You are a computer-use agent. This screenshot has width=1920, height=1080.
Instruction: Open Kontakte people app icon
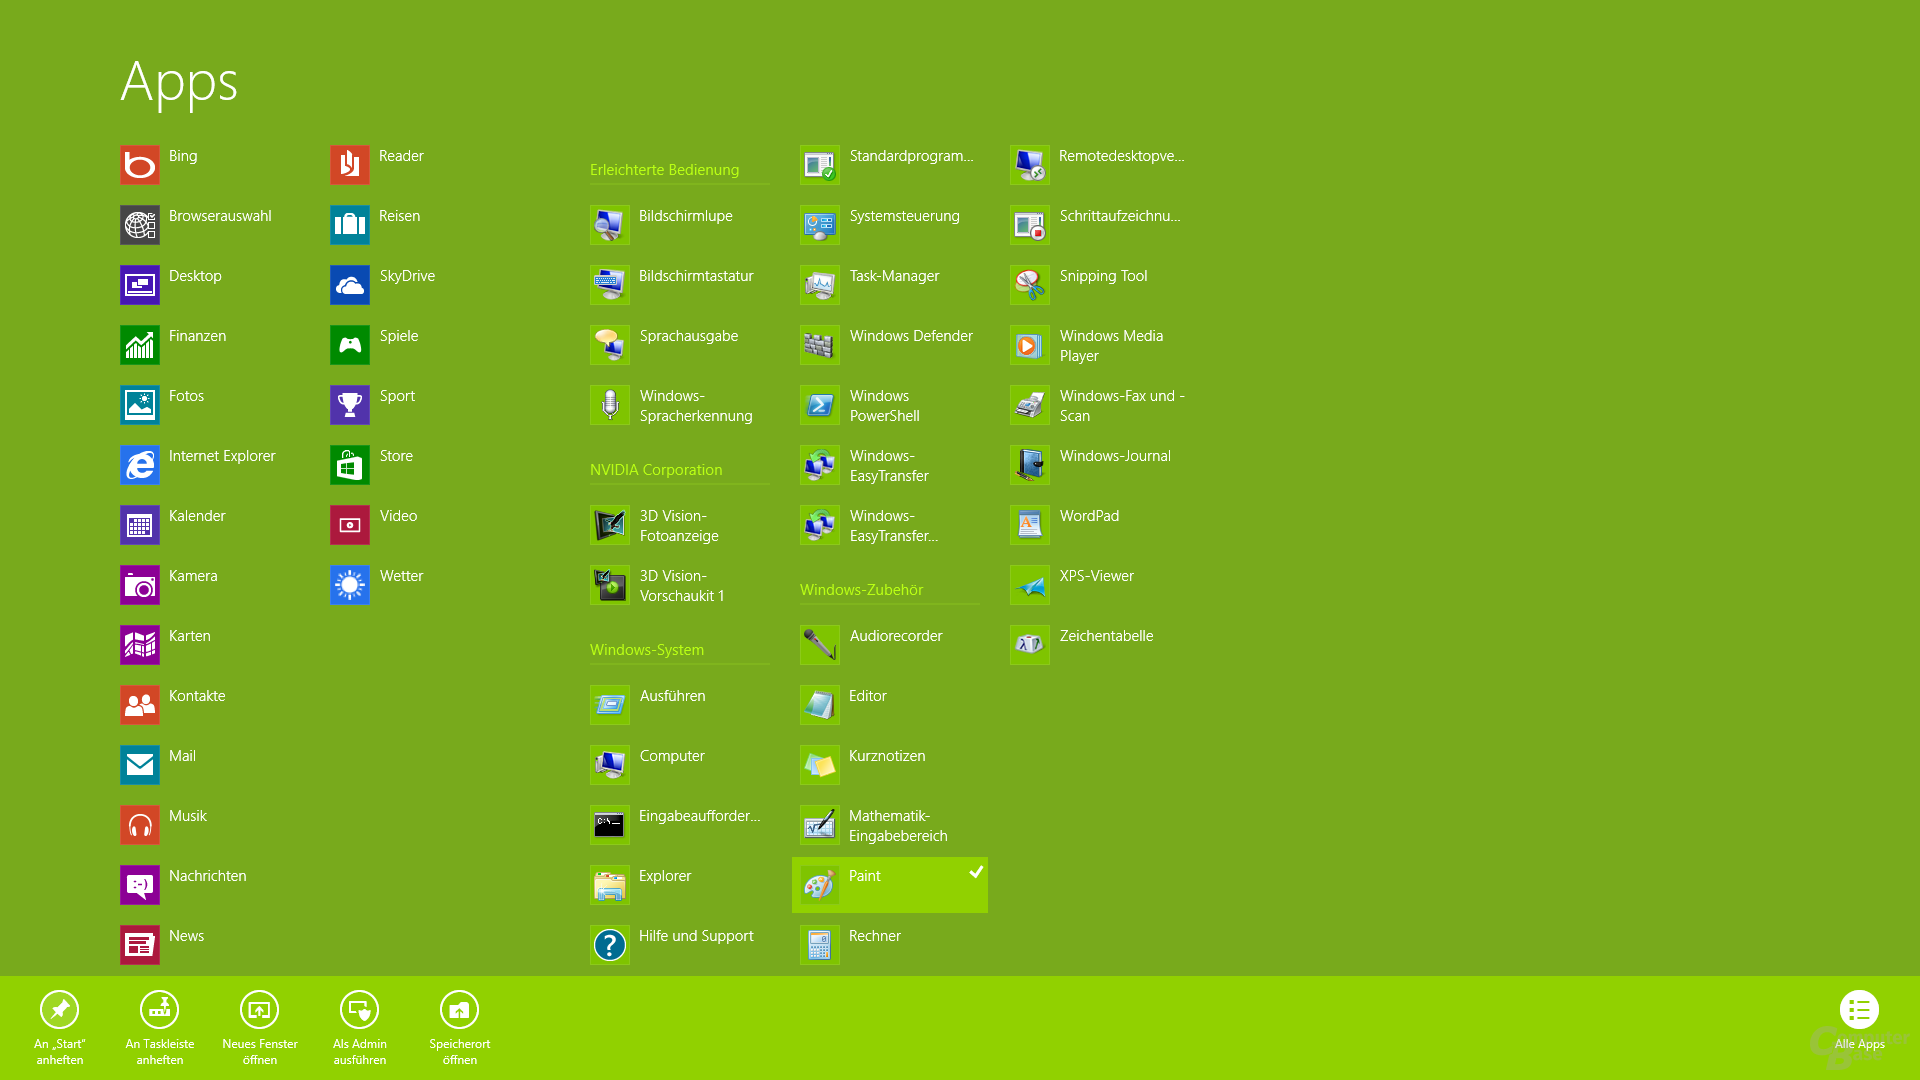coord(139,705)
